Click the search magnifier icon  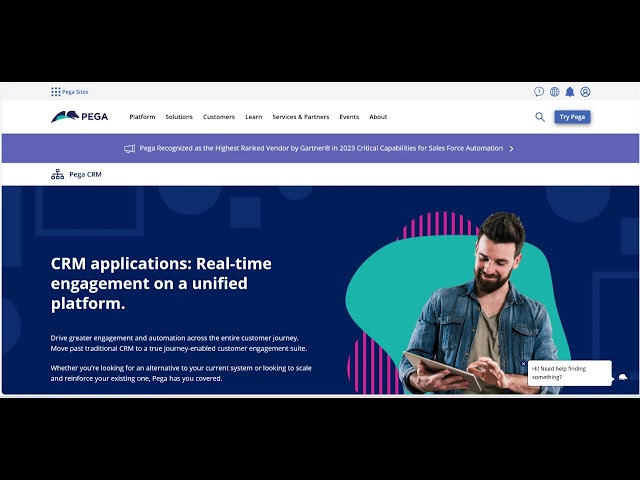540,117
